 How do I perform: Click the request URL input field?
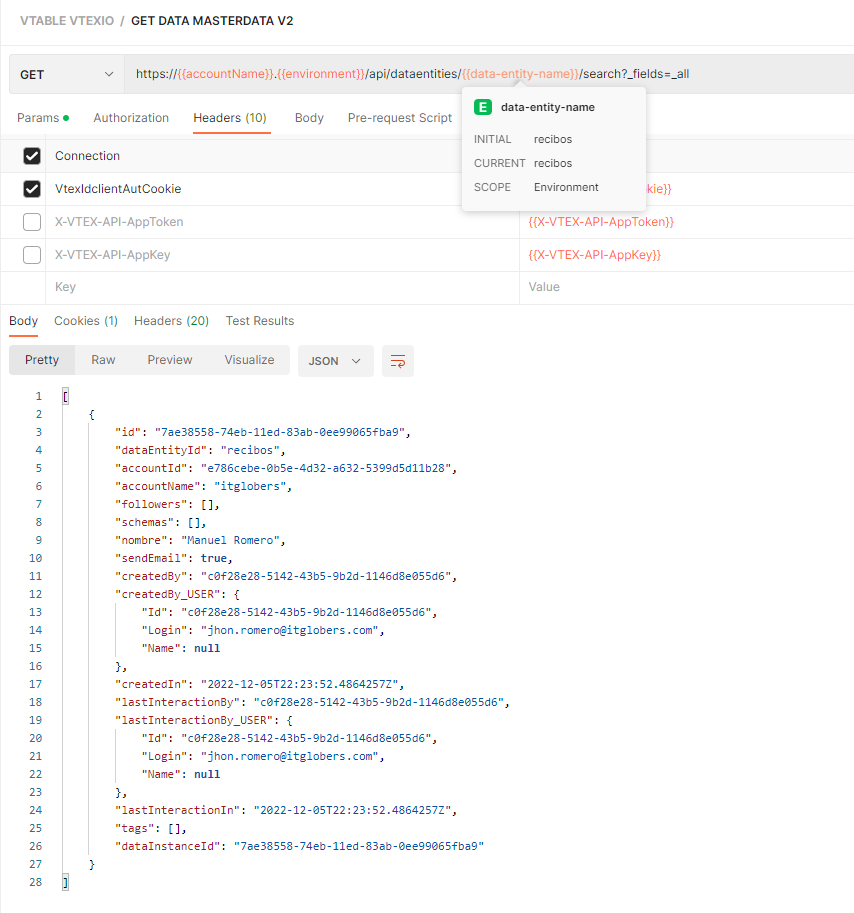point(489,75)
